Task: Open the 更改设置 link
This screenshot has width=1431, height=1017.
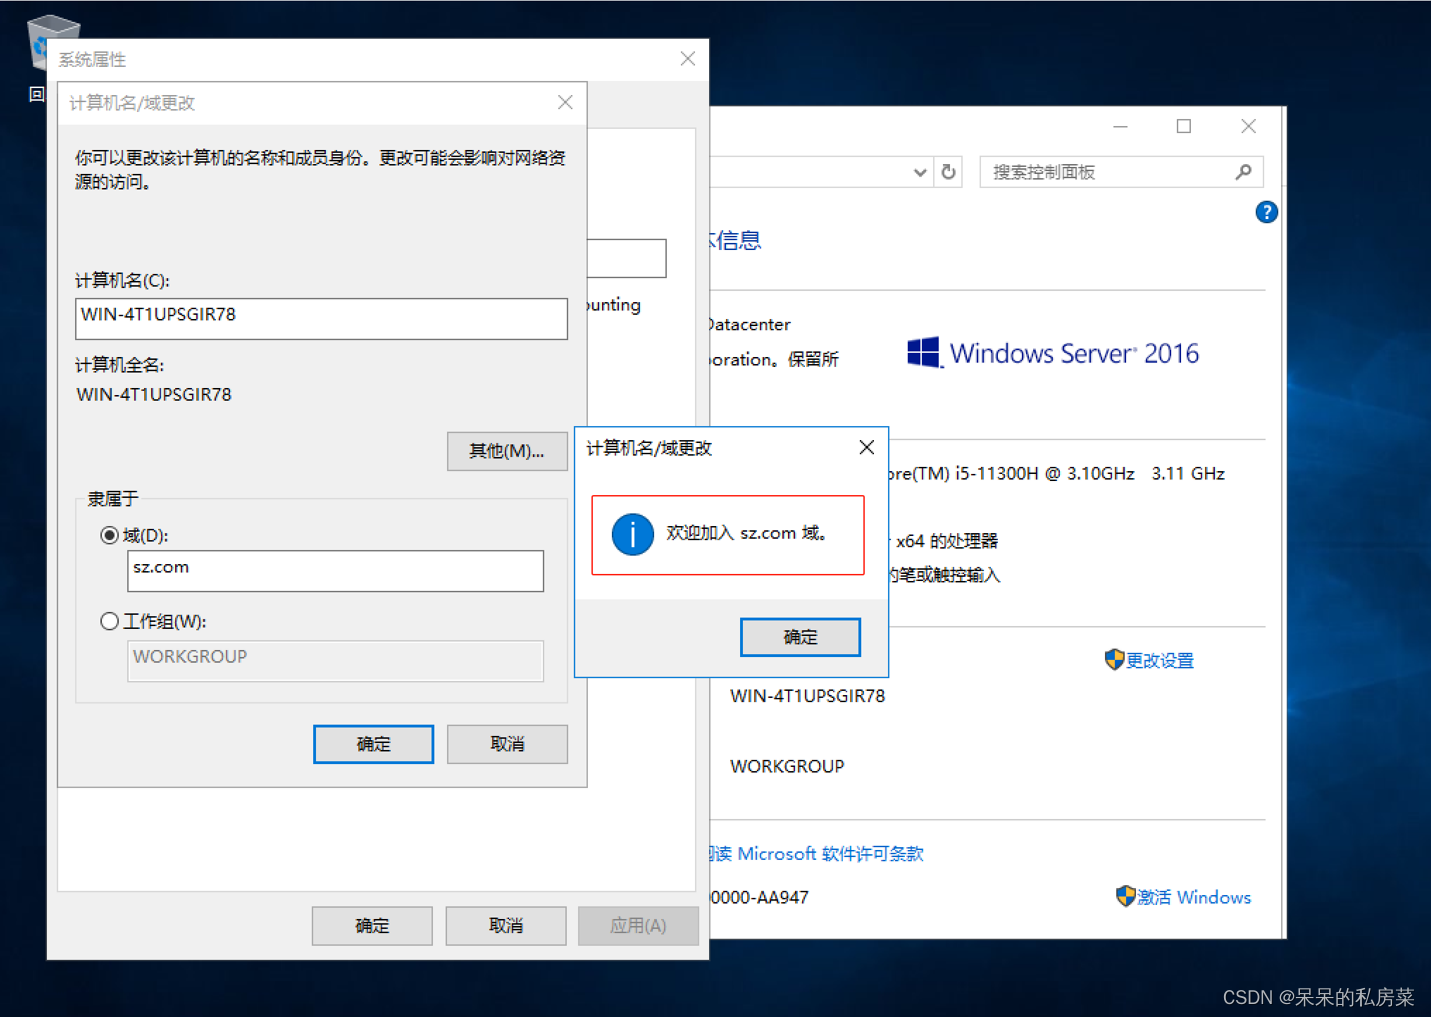Action: 1160,660
